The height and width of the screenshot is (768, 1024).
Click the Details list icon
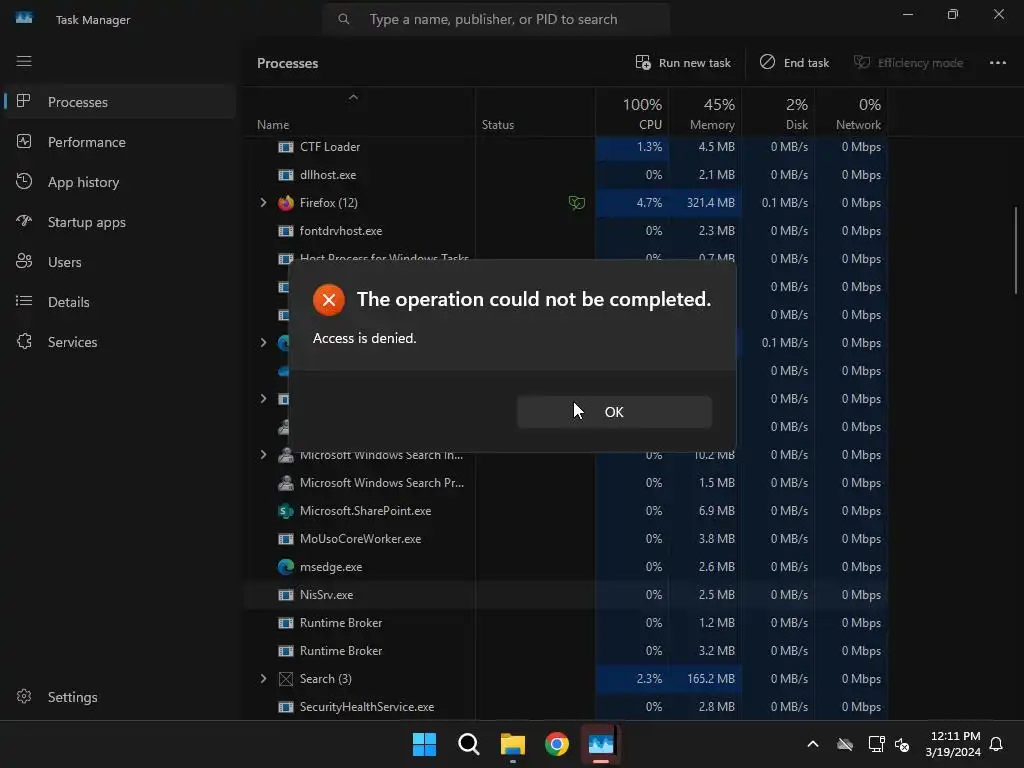pos(24,301)
